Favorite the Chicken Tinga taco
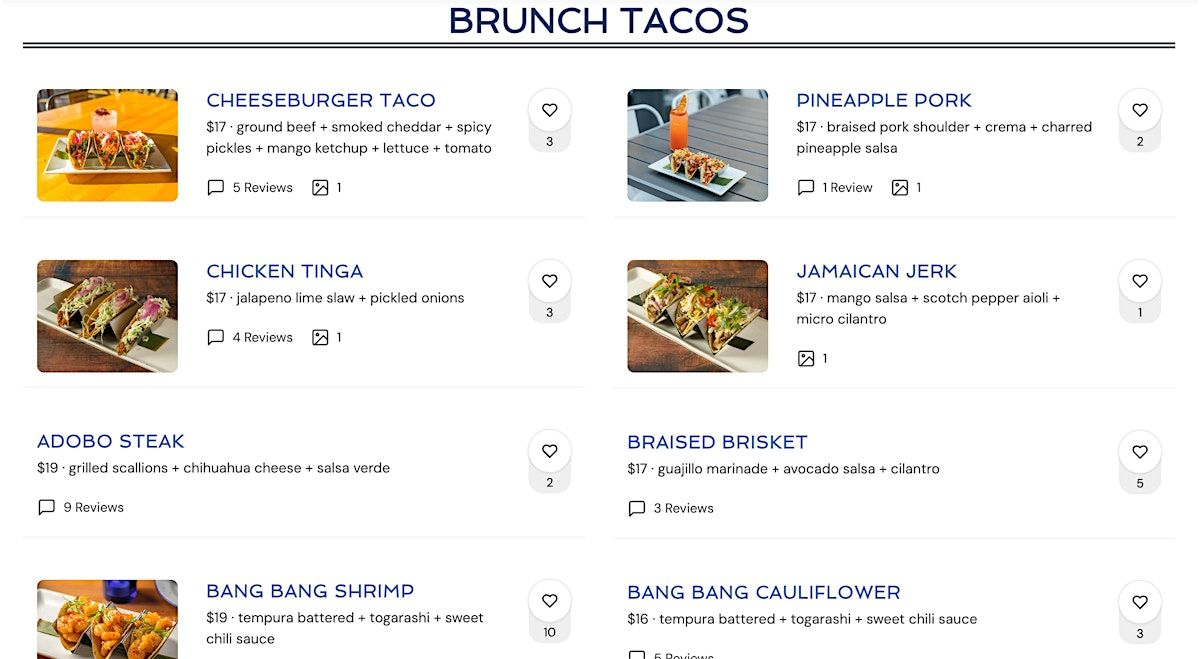The width and height of the screenshot is (1200, 659). click(x=549, y=281)
